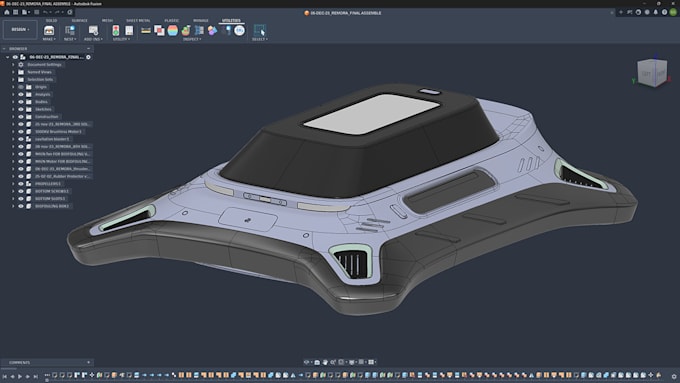The image size is (680, 383).
Task: Click the Home icon in quick access bar
Action: point(7,12)
